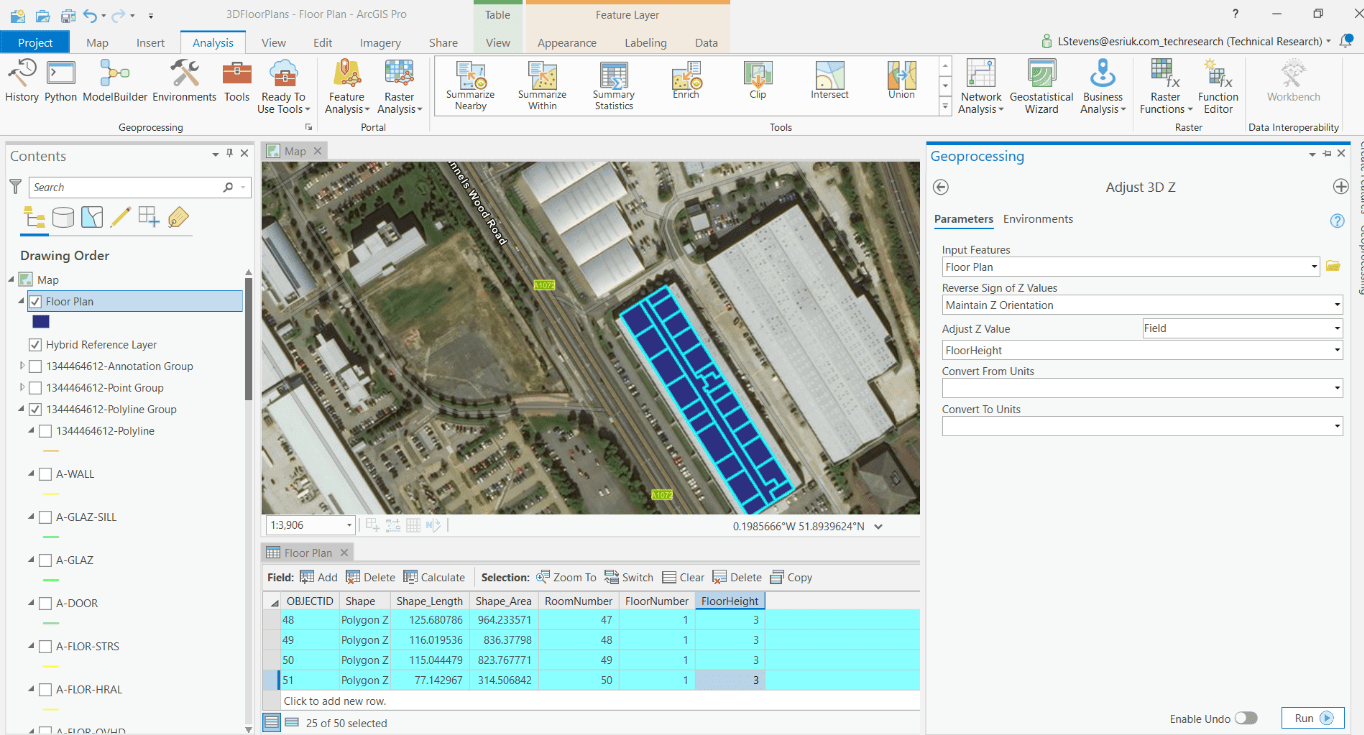Show the A-WALL layer
The width and height of the screenshot is (1364, 735).
44,473
